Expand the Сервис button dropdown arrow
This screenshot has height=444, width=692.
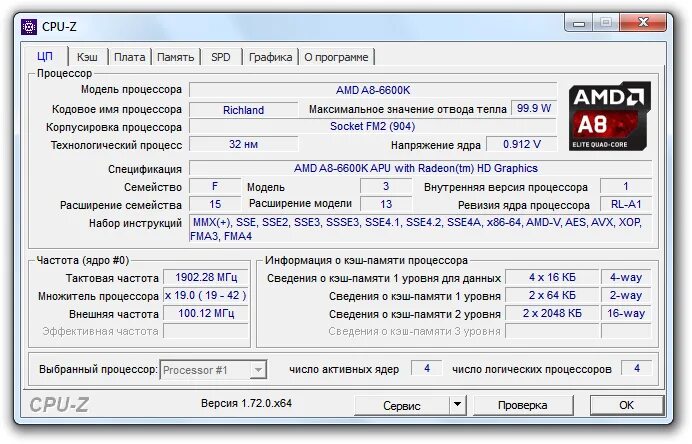(x=458, y=404)
